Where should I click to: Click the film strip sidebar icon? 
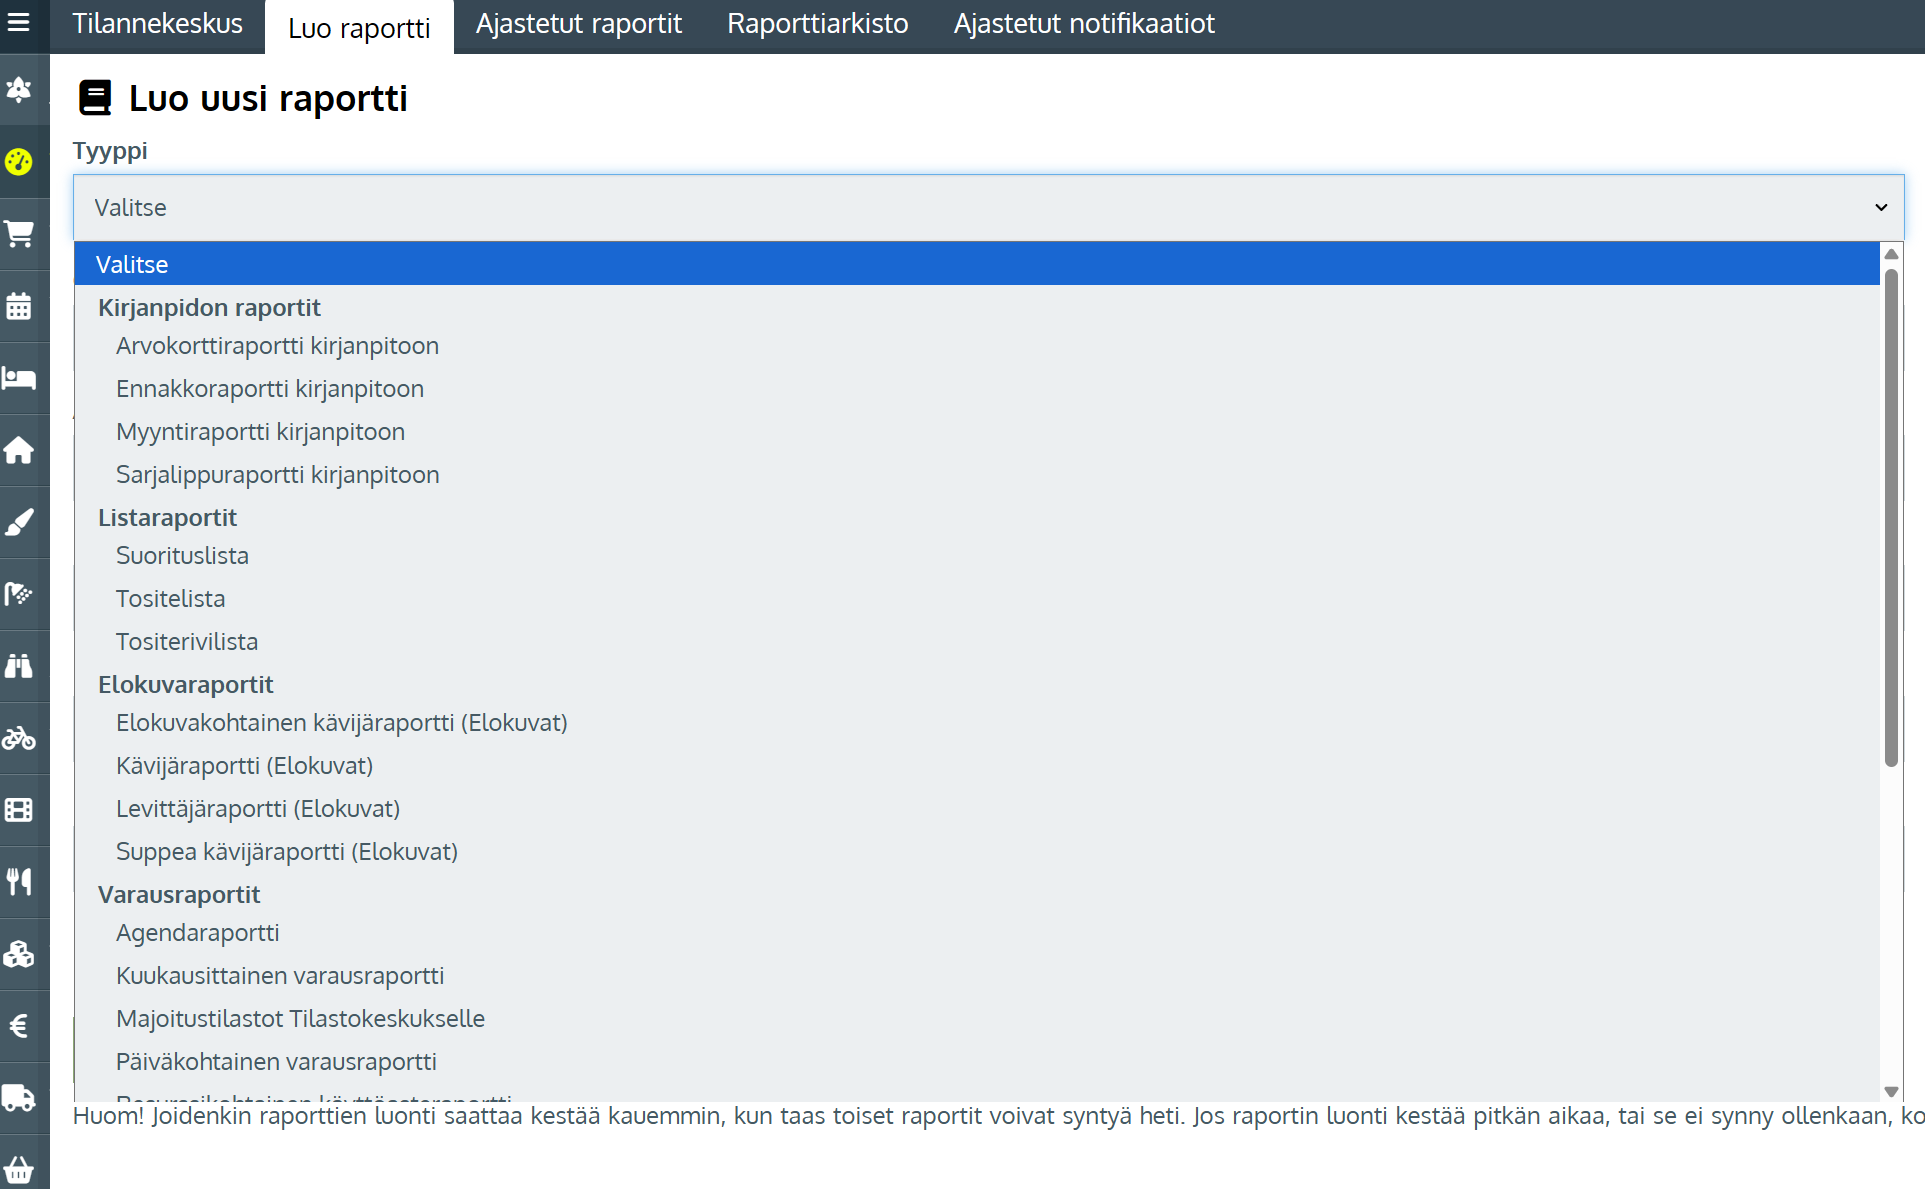(x=19, y=810)
